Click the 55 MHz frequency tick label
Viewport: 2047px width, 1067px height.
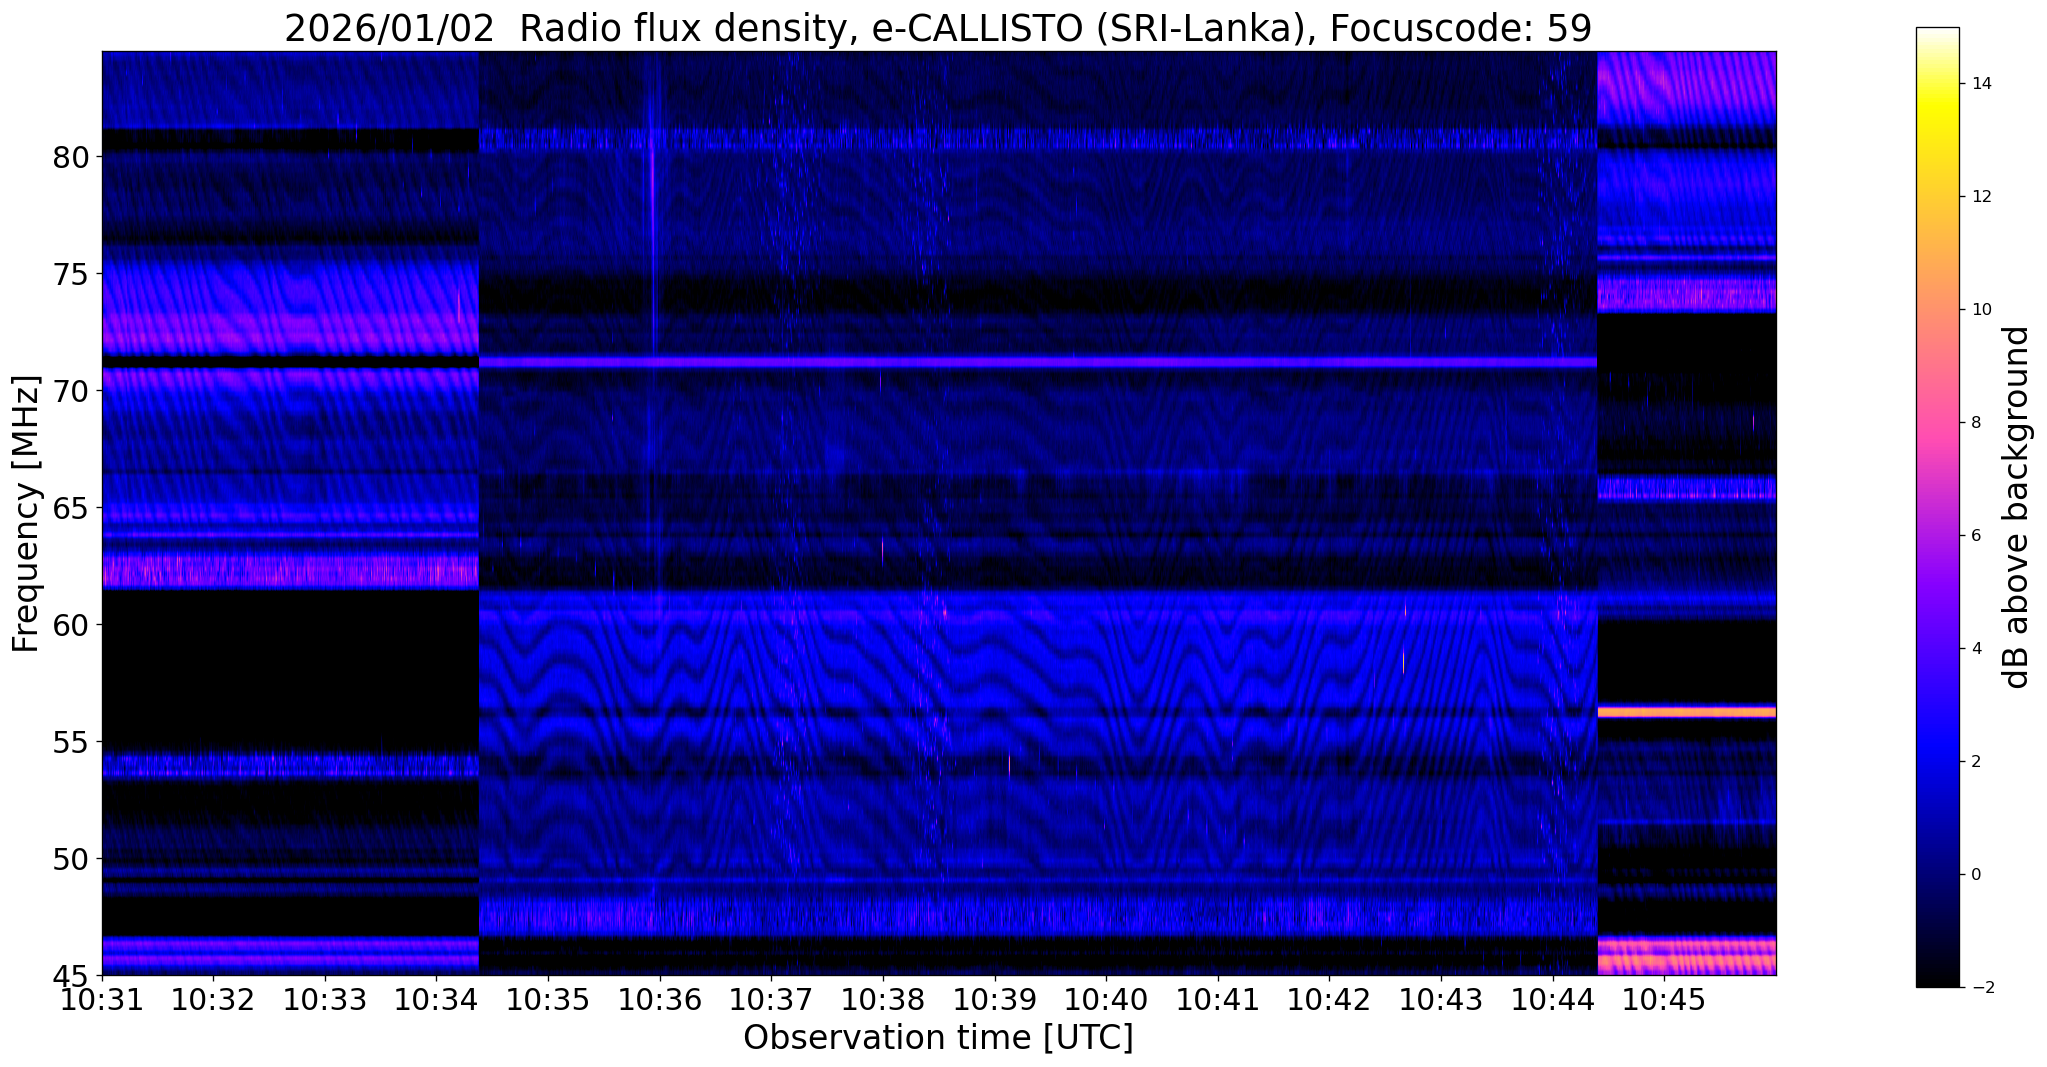[71, 742]
